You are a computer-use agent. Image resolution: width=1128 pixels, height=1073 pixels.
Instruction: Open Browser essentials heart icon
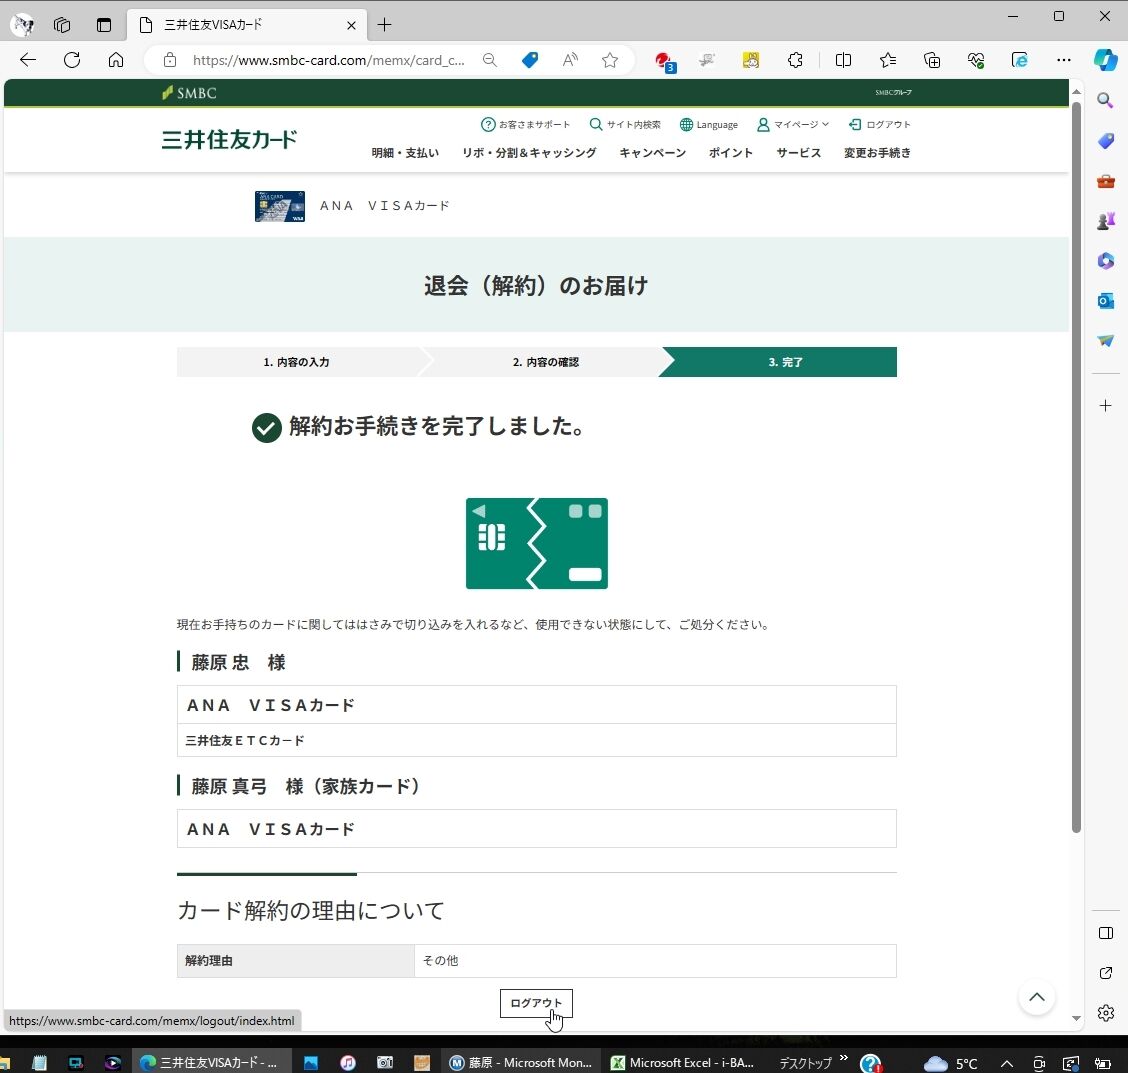coord(975,60)
